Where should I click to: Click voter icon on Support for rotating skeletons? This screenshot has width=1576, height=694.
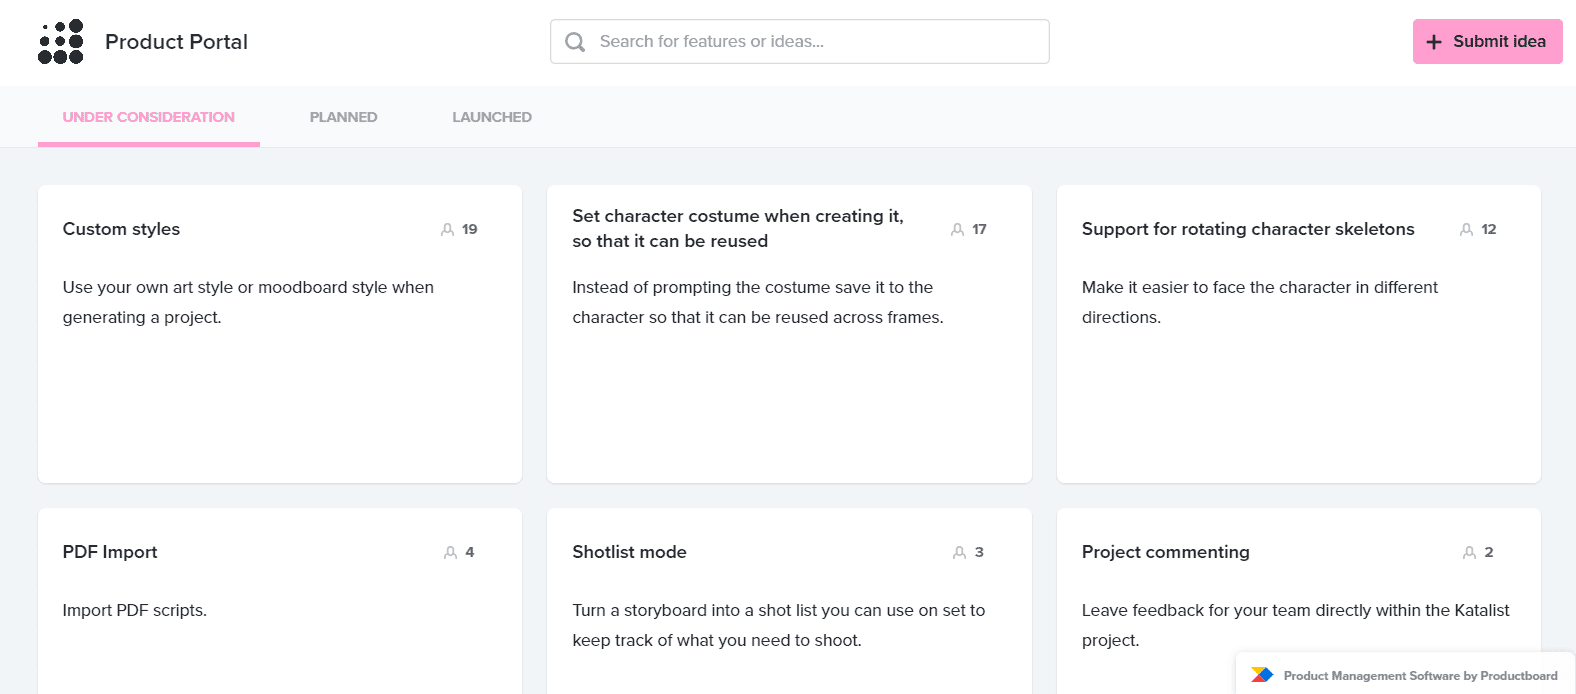coord(1466,230)
